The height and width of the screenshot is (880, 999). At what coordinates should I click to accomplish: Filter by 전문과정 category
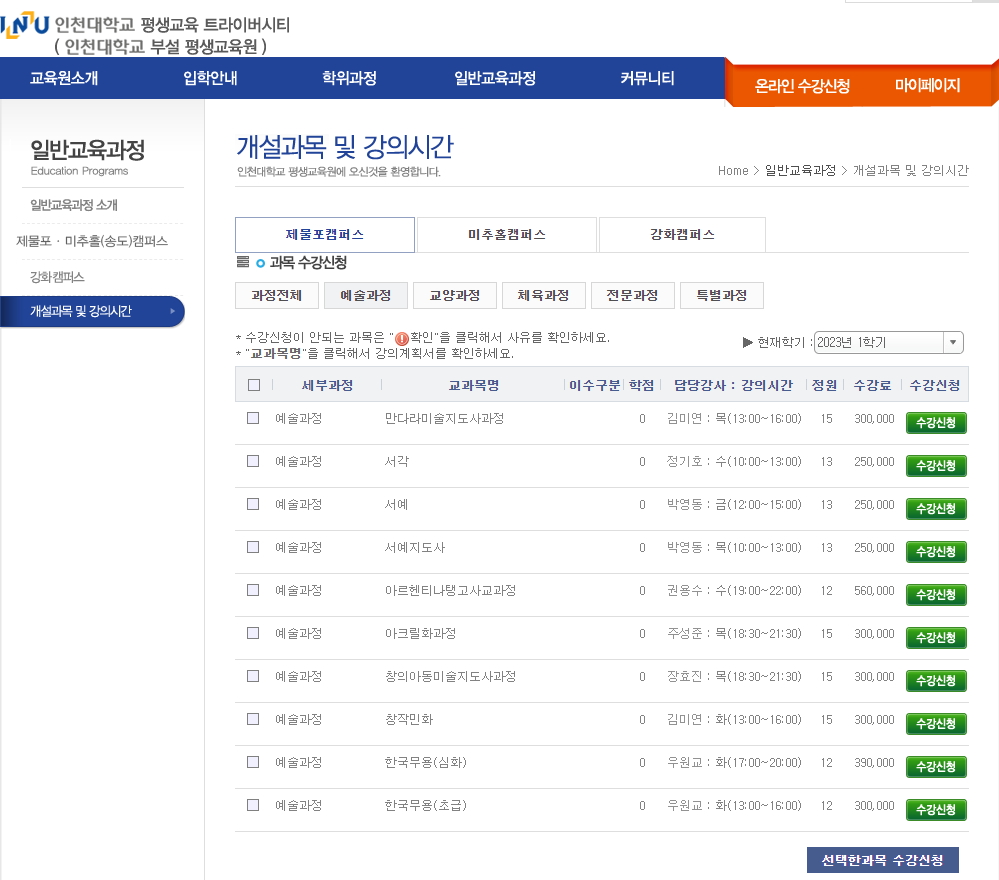(632, 296)
